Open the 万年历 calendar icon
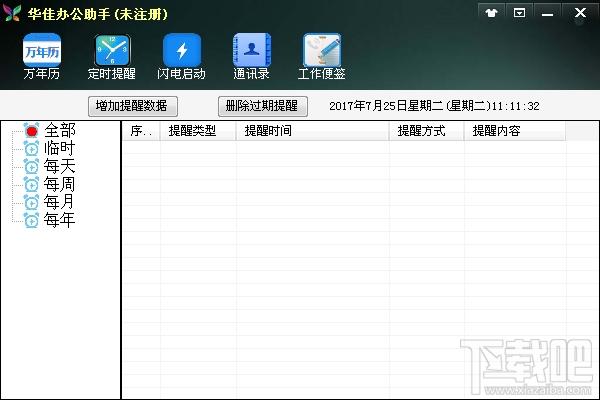600x400 pixels. [x=42, y=50]
